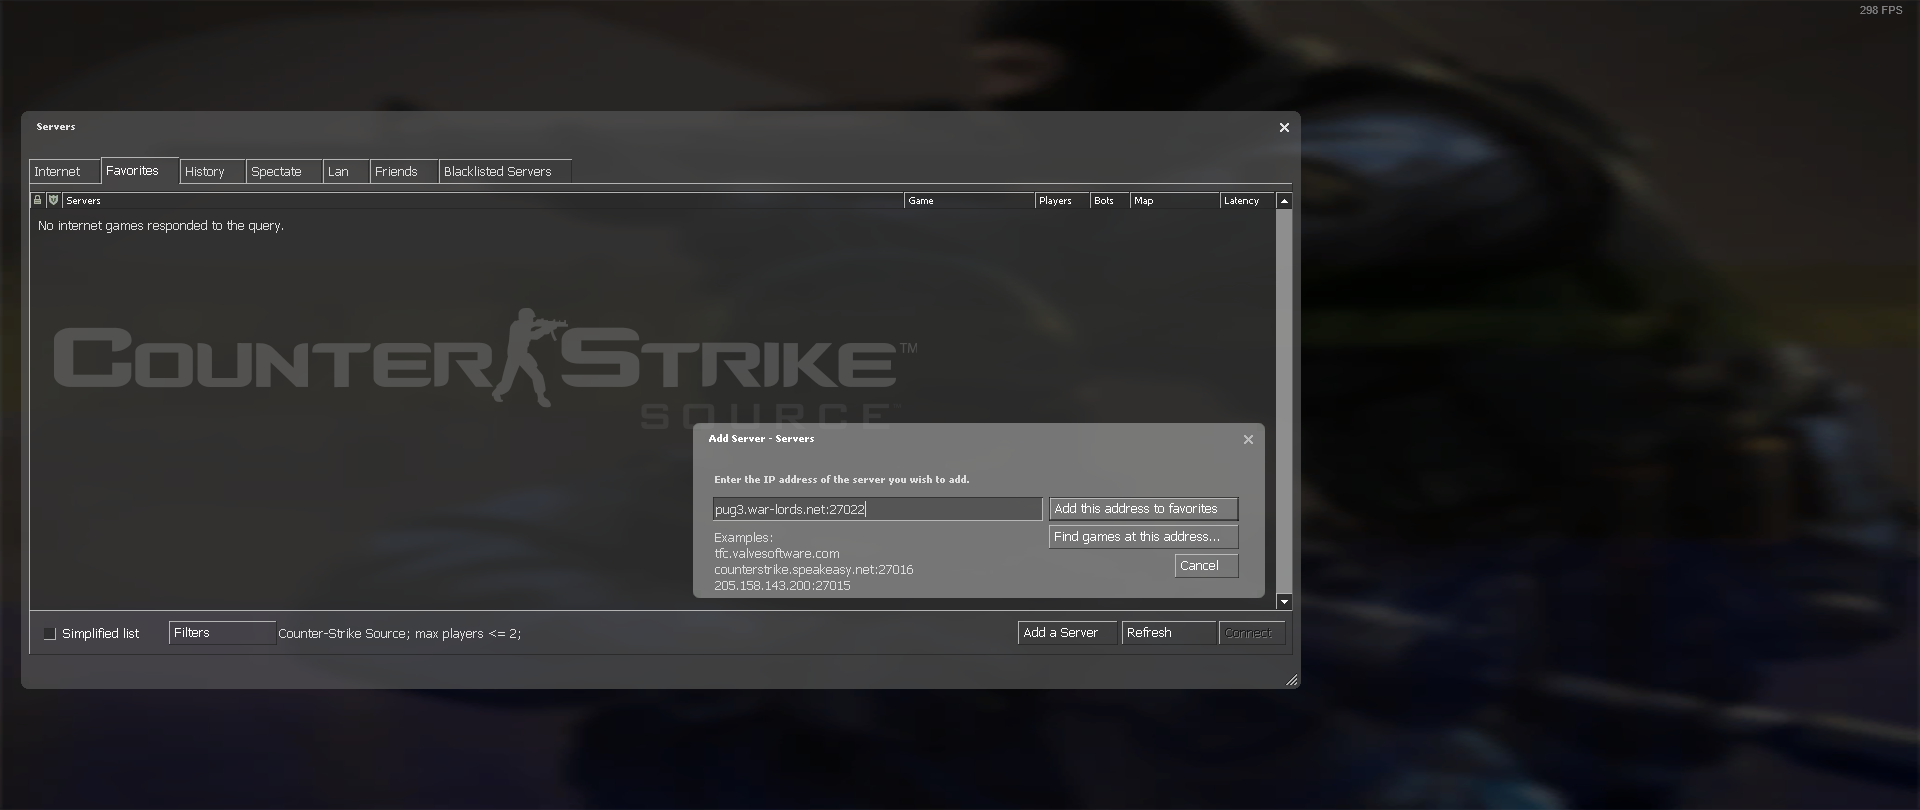
Task: Open the Filters panel
Action: click(222, 633)
